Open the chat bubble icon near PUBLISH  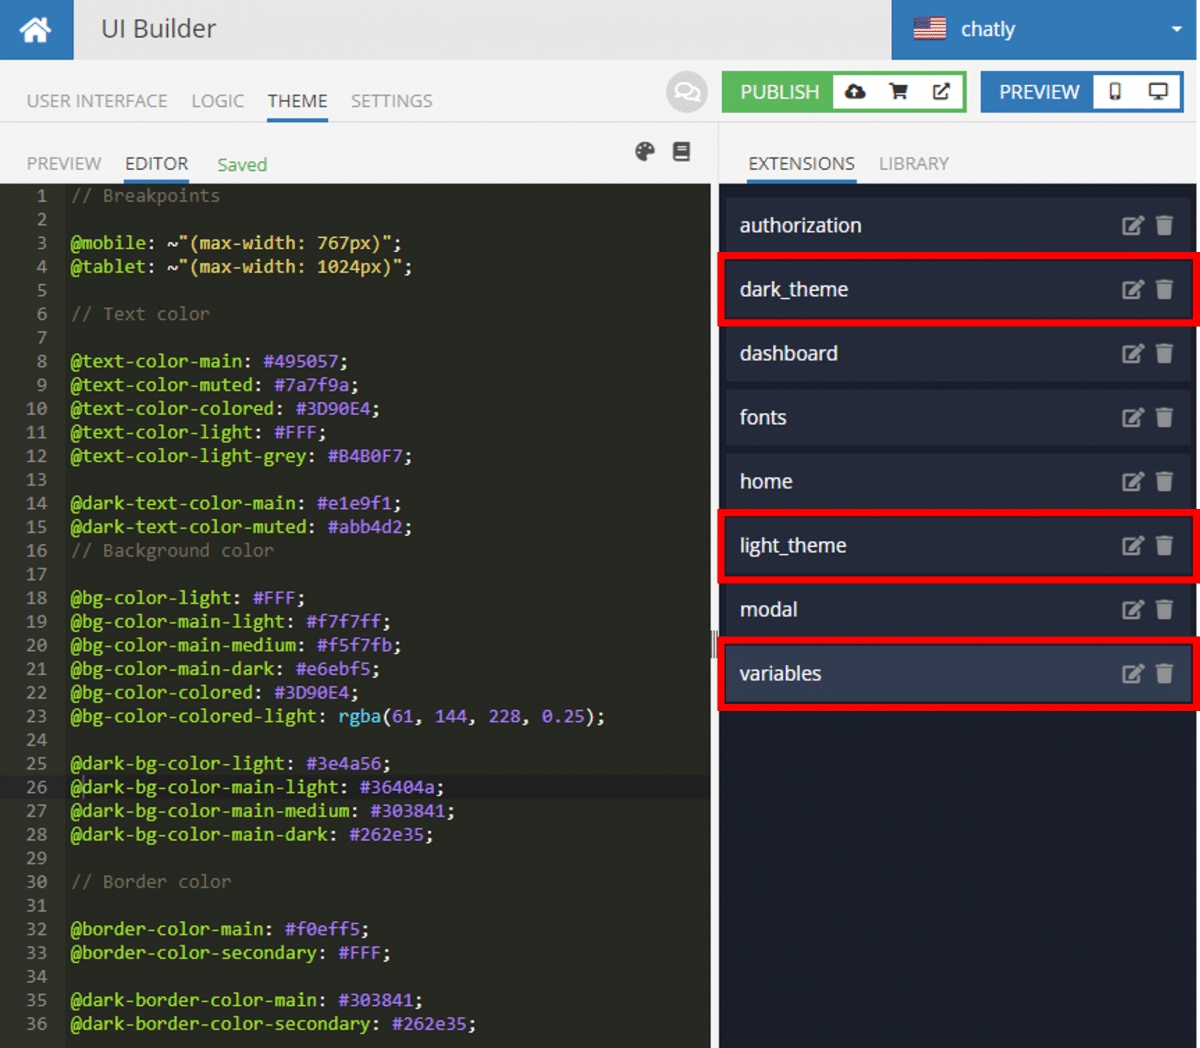tap(687, 91)
